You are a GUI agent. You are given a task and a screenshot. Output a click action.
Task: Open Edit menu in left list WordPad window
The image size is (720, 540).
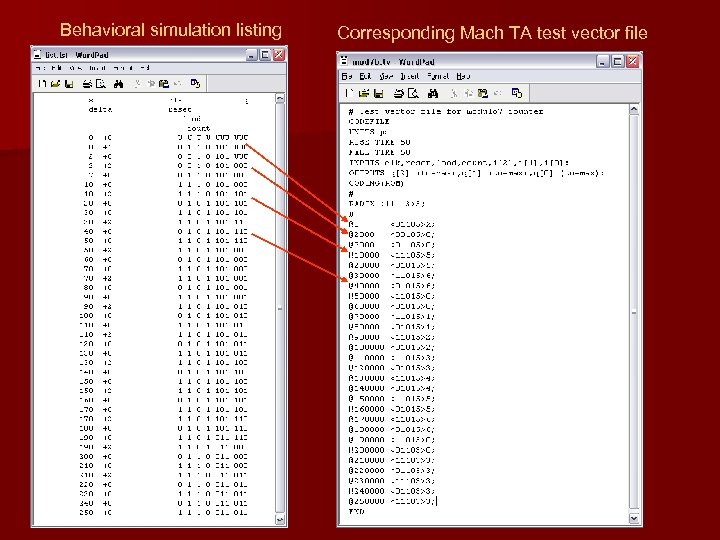pos(56,68)
